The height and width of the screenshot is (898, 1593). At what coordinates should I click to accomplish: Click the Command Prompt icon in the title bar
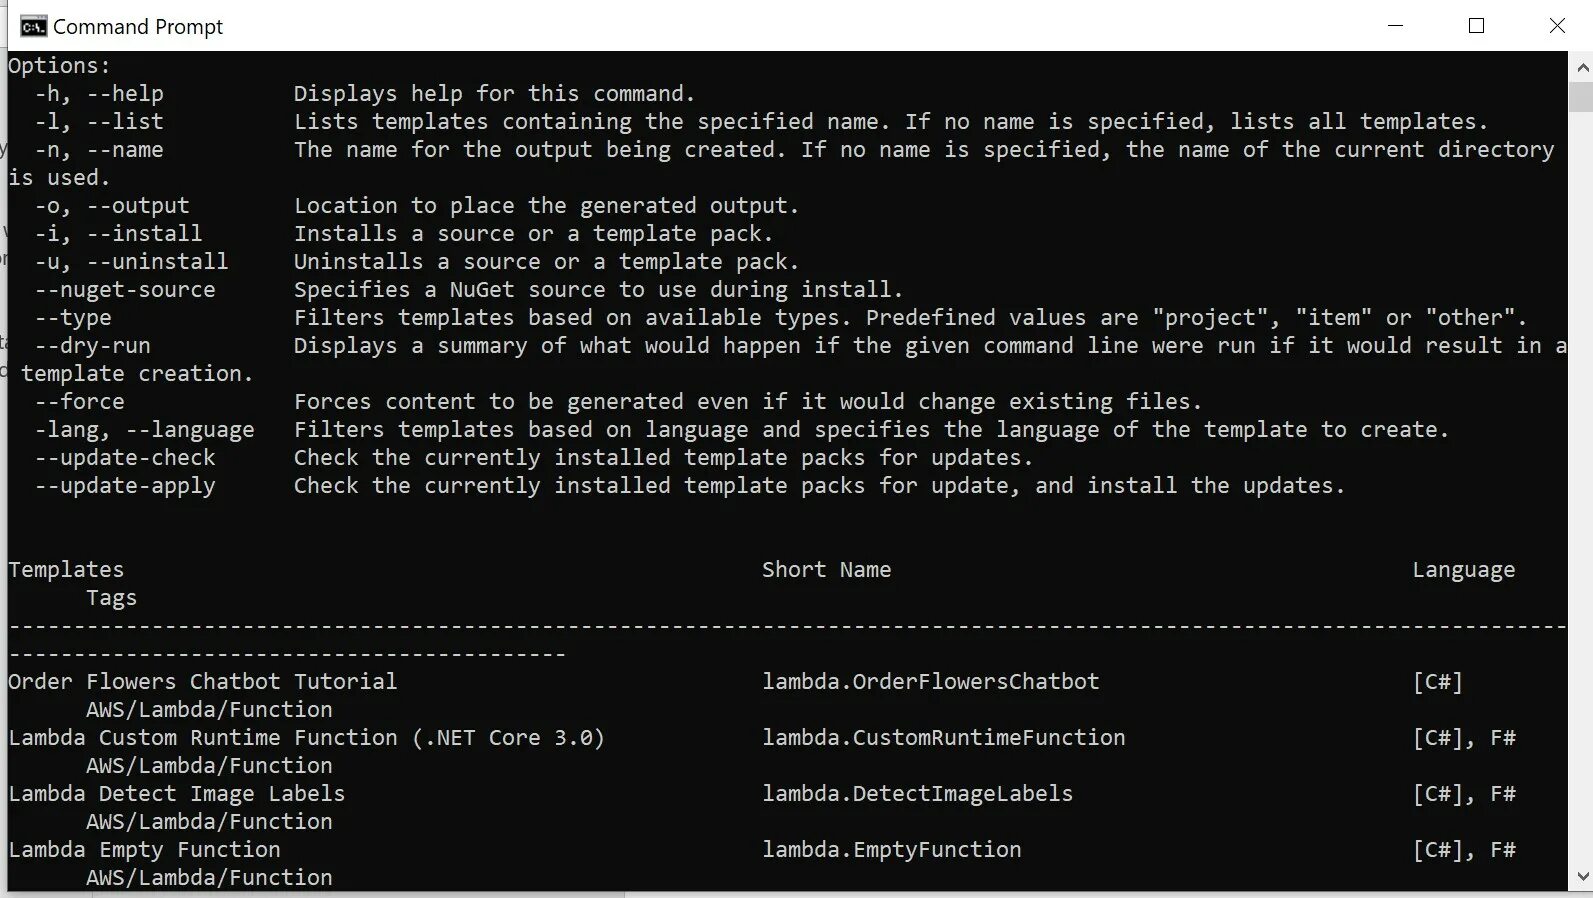tap(33, 27)
